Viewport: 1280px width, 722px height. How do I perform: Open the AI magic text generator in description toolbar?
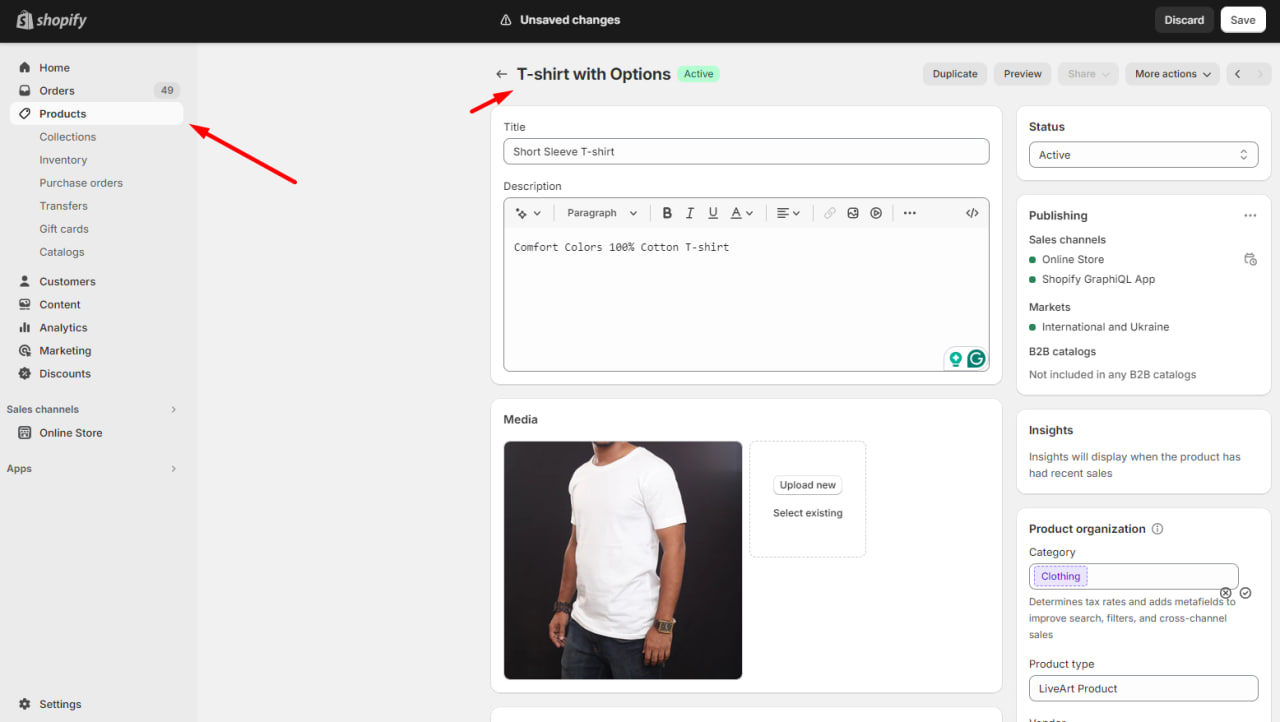[527, 213]
